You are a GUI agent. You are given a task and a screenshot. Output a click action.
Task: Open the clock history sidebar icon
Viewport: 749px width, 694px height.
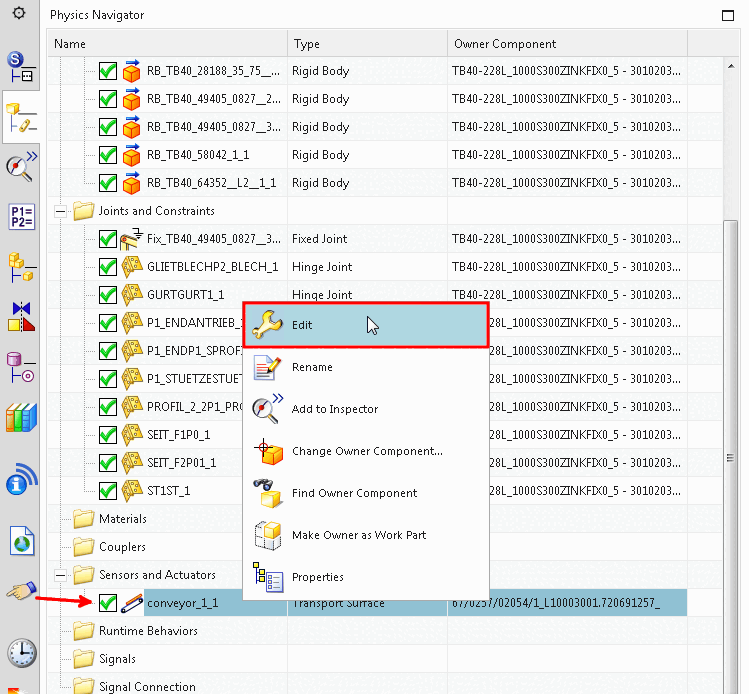(x=21, y=653)
